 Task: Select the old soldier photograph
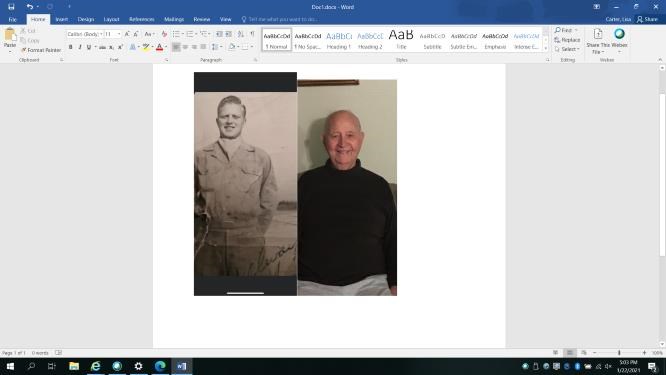point(246,184)
